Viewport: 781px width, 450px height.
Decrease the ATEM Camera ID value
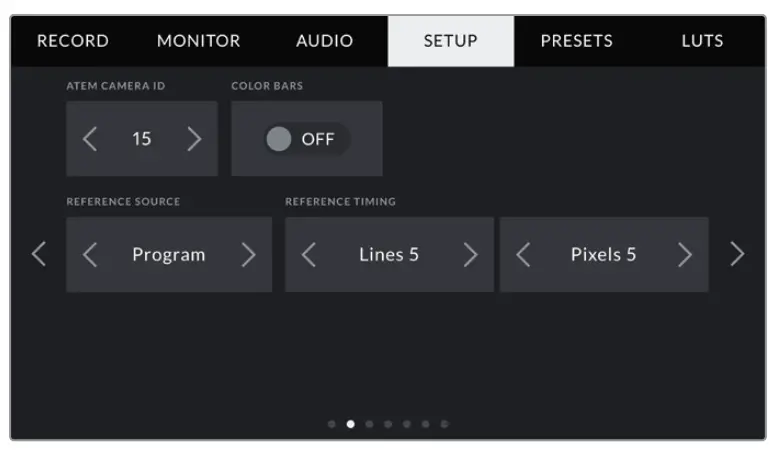tap(90, 139)
